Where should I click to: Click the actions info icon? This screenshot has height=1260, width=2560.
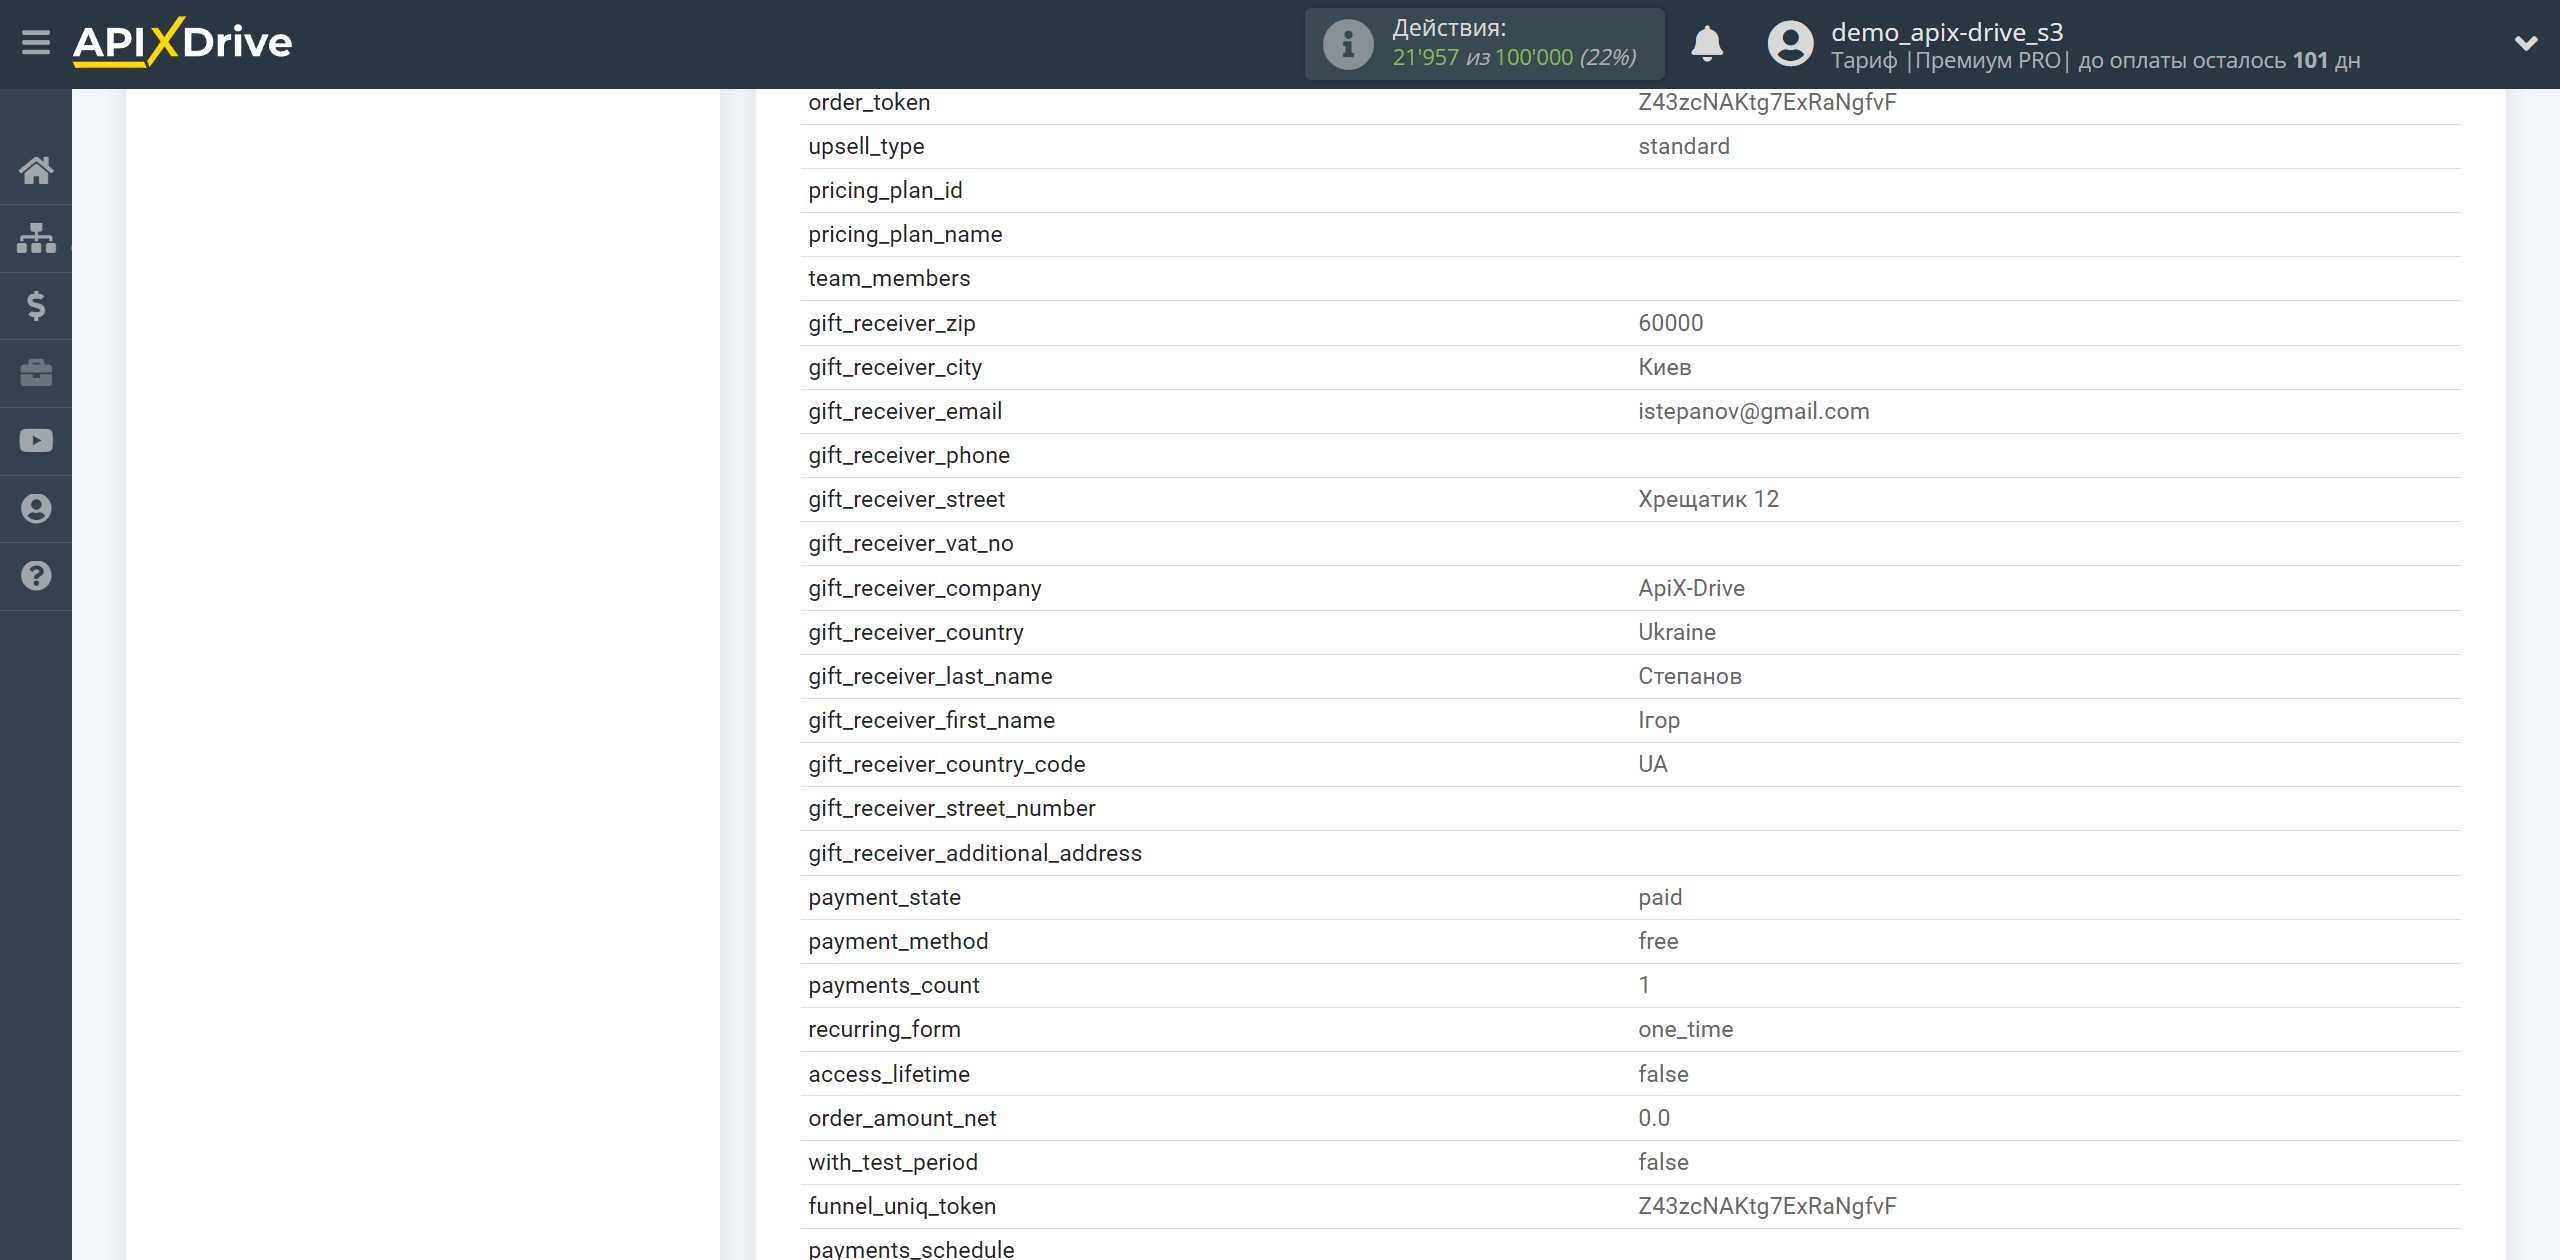point(1348,44)
